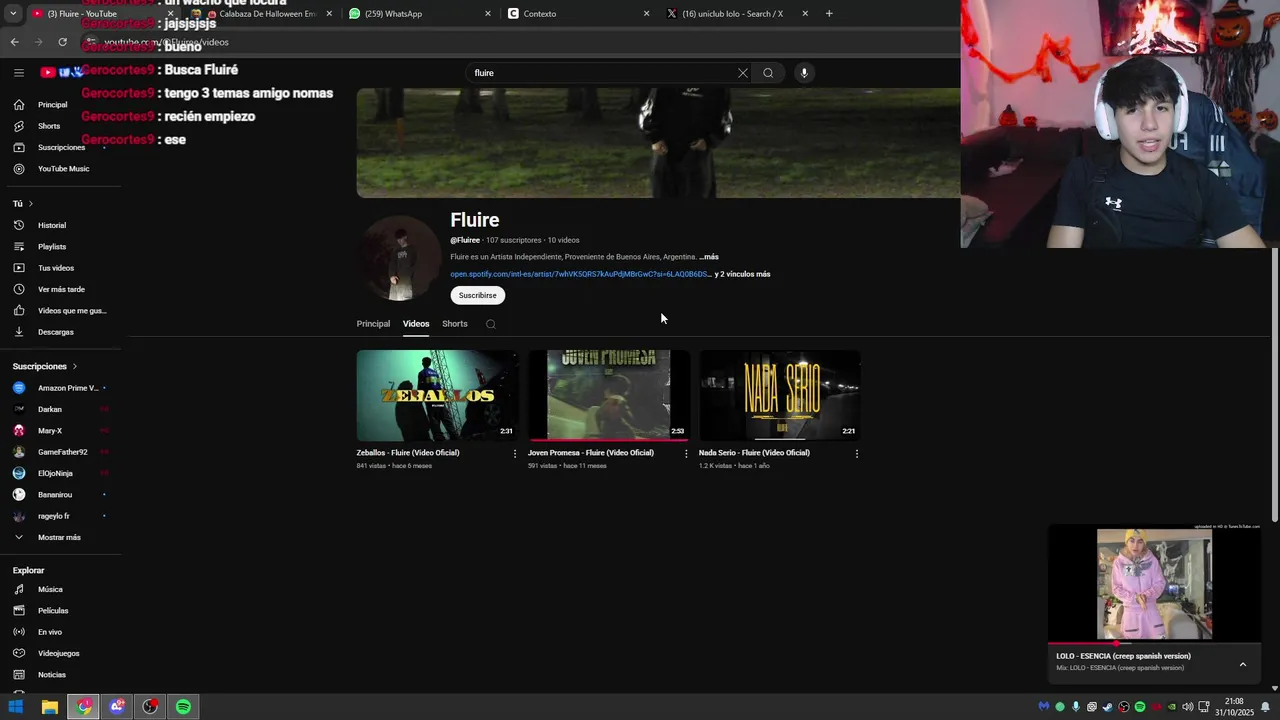1280x720 pixels.
Task: Play the Joven Promesa video thumbnail
Action: tap(608, 395)
